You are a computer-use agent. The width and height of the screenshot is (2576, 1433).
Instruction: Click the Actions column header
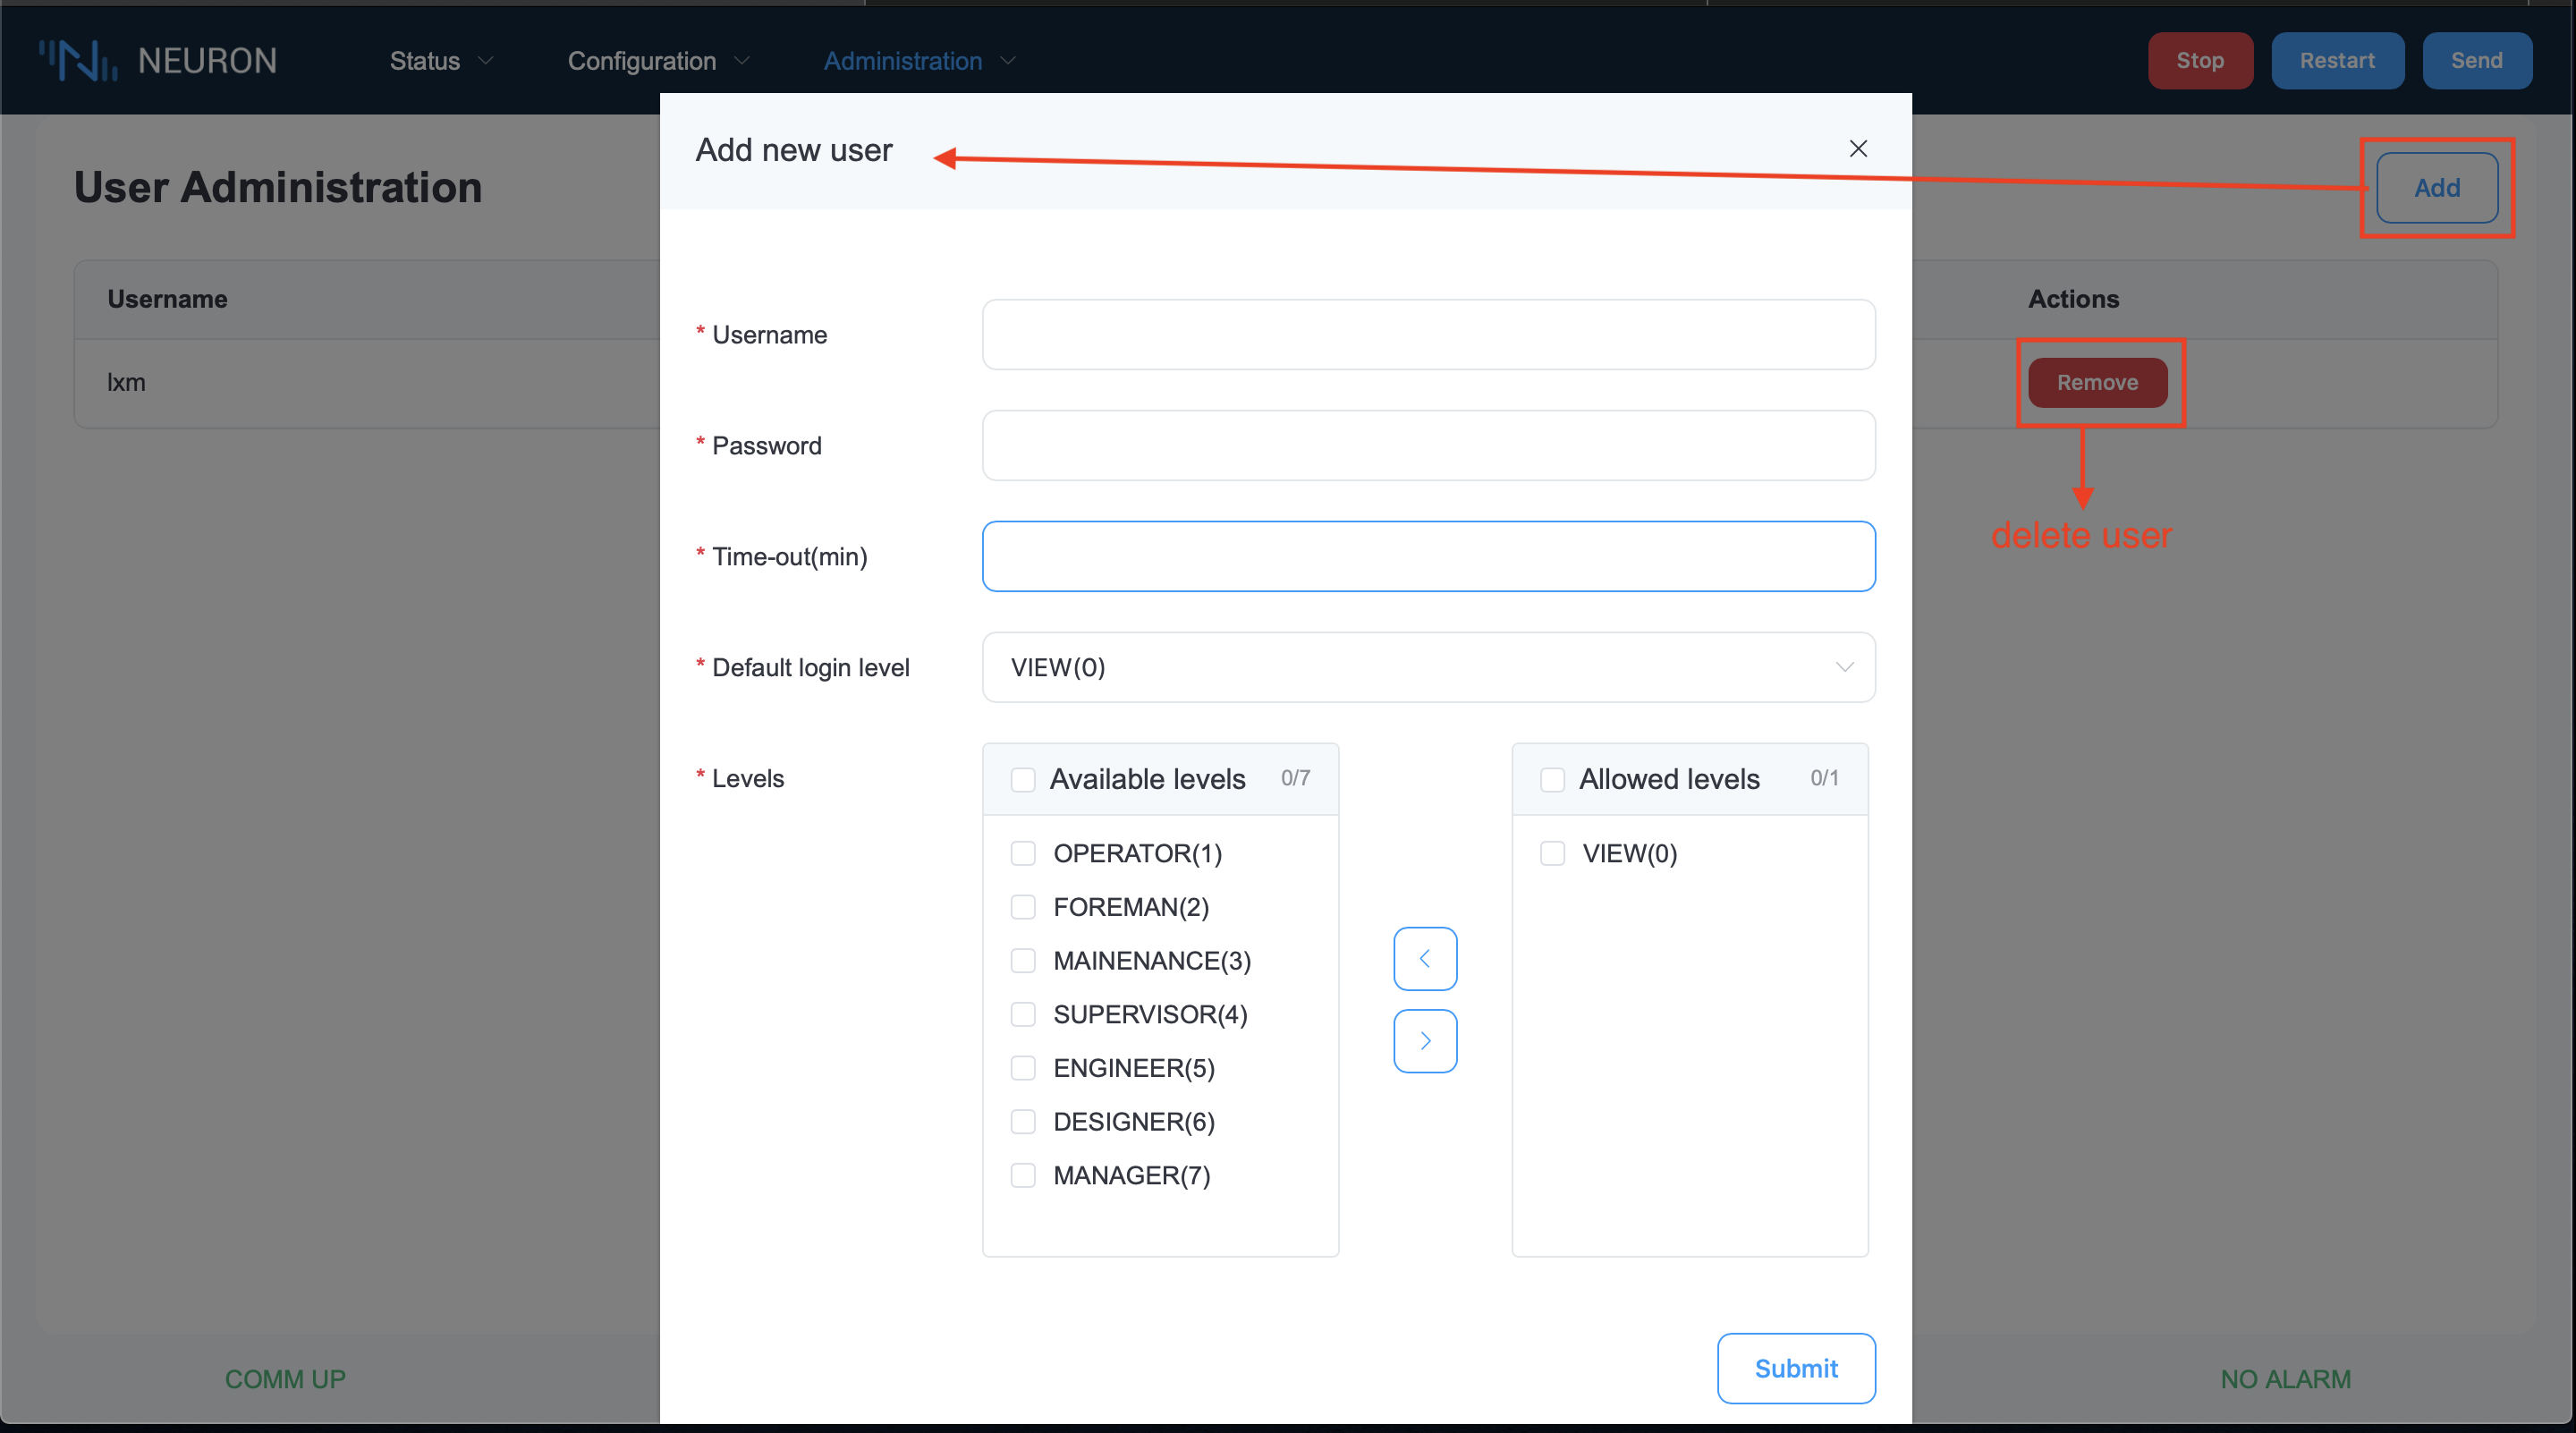[x=2073, y=299]
